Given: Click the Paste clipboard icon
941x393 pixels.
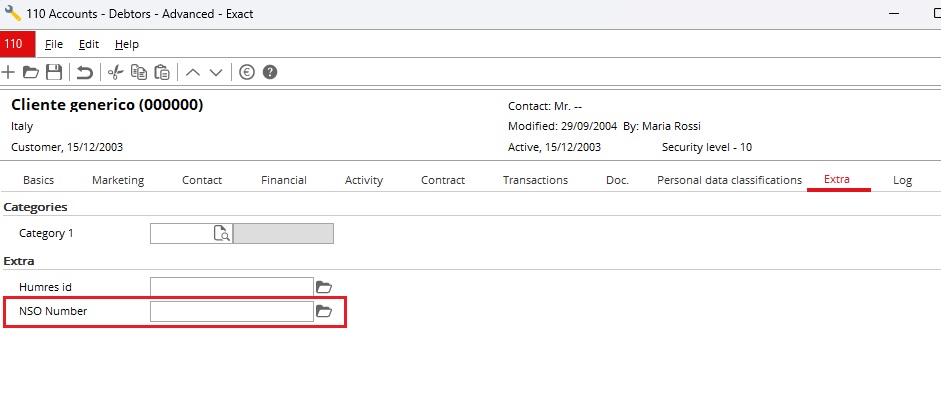Looking at the screenshot, I should point(162,73).
